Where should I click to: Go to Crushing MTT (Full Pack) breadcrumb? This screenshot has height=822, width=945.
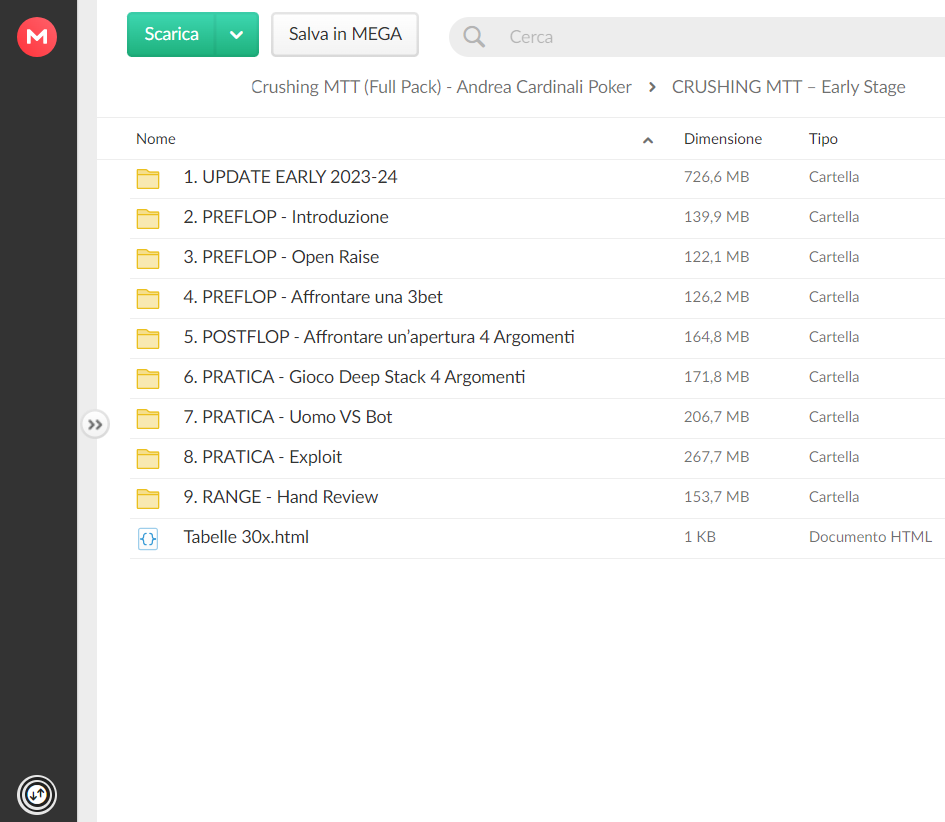(x=441, y=87)
